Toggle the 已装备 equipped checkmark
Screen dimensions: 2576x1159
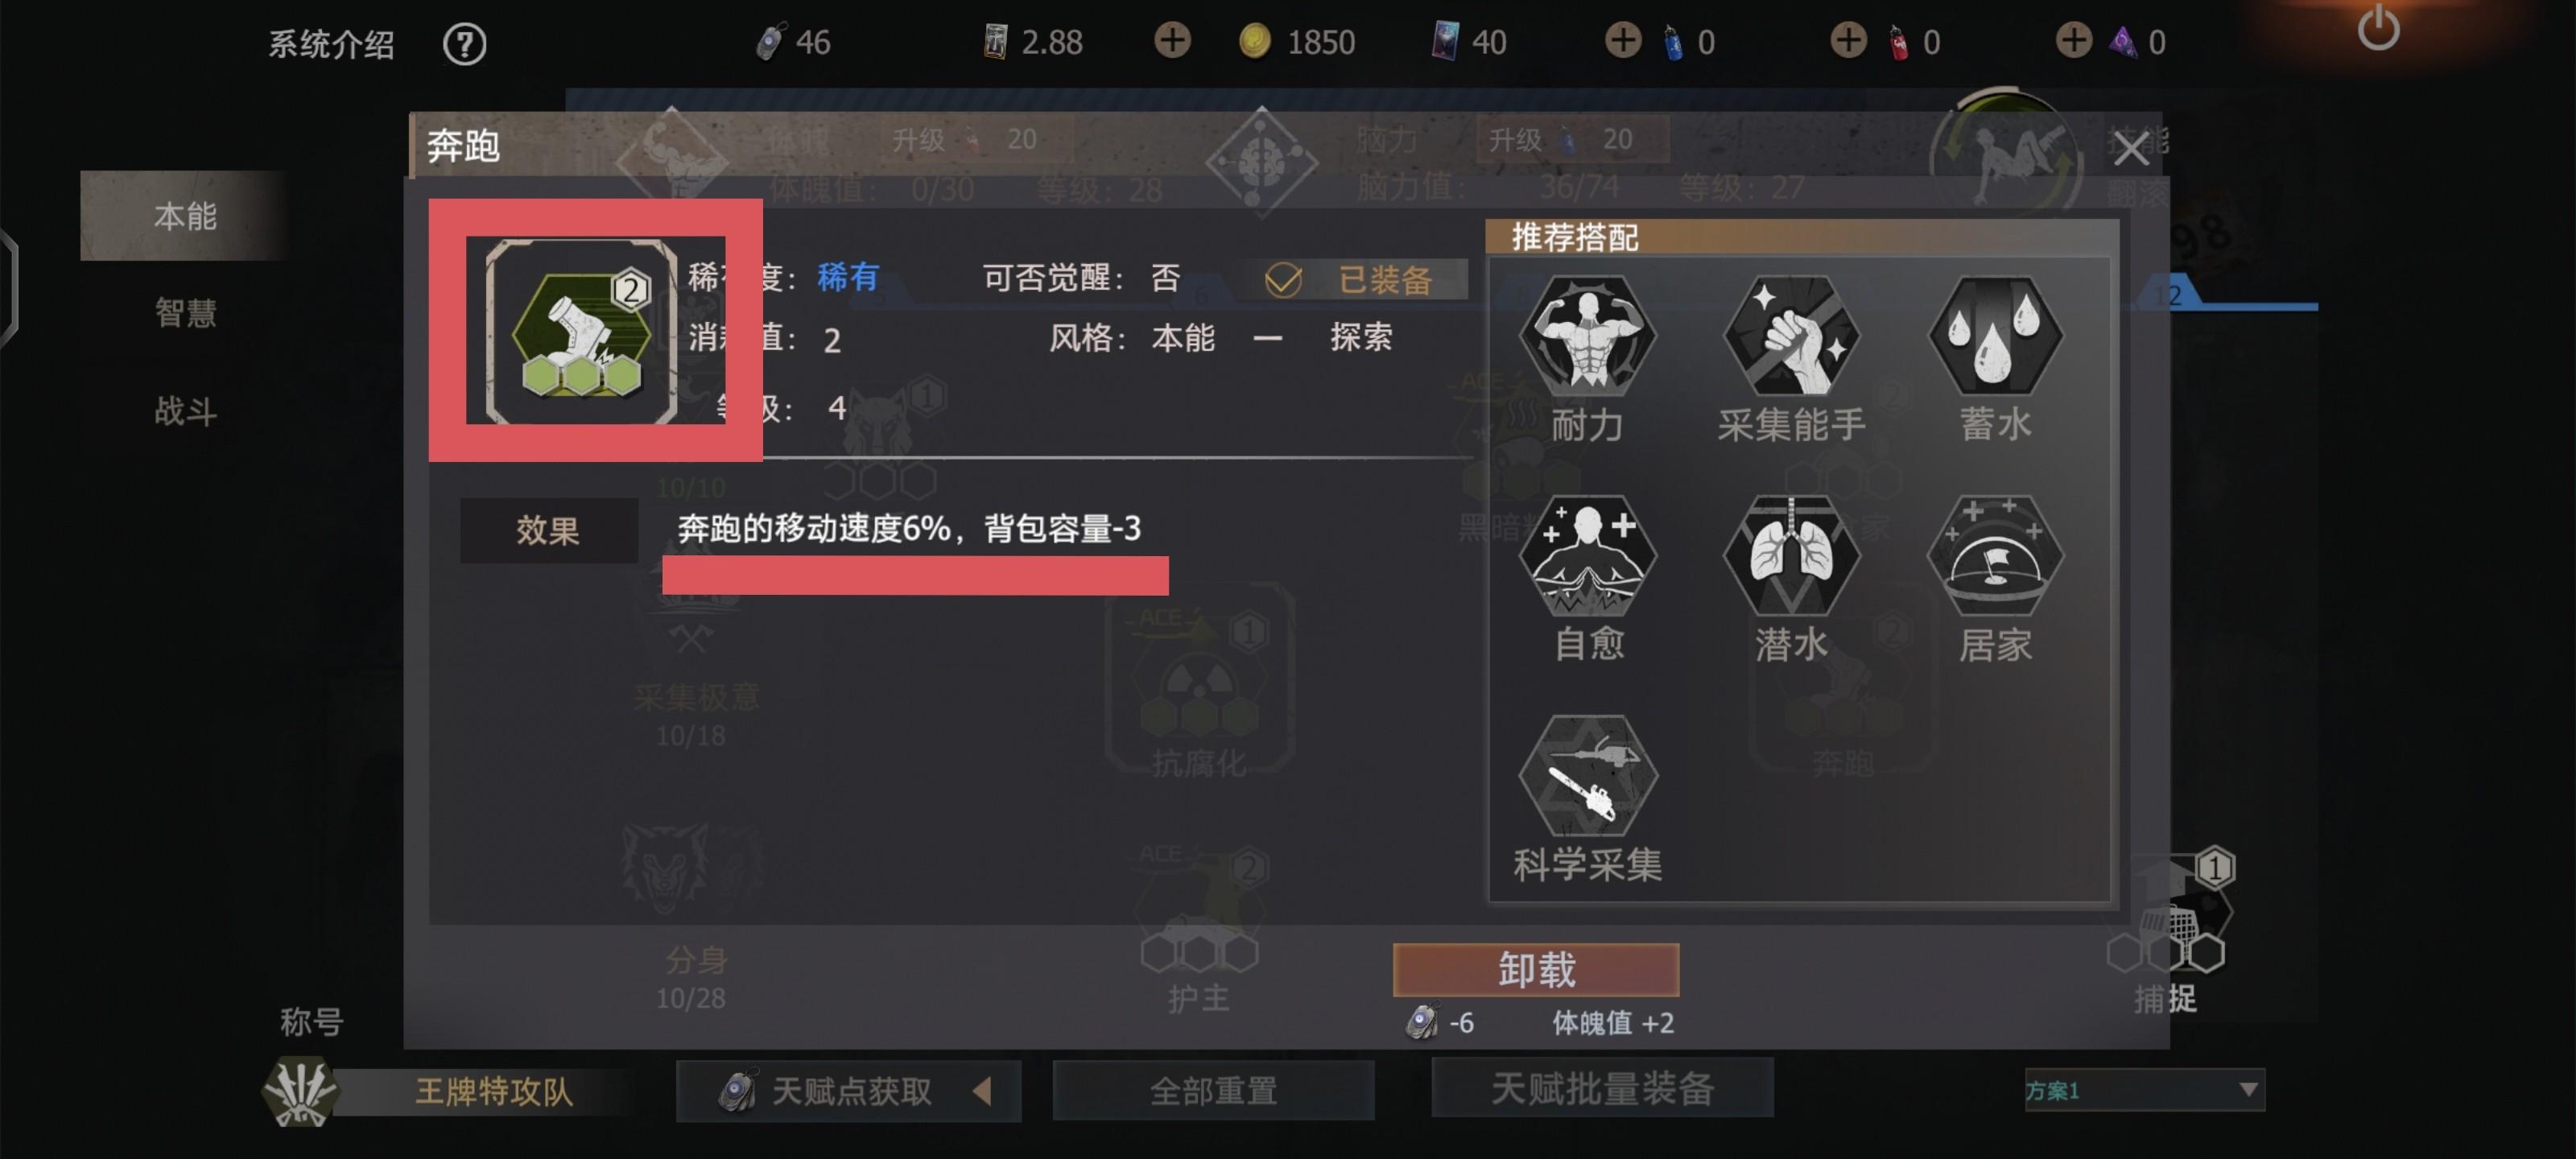[1283, 280]
